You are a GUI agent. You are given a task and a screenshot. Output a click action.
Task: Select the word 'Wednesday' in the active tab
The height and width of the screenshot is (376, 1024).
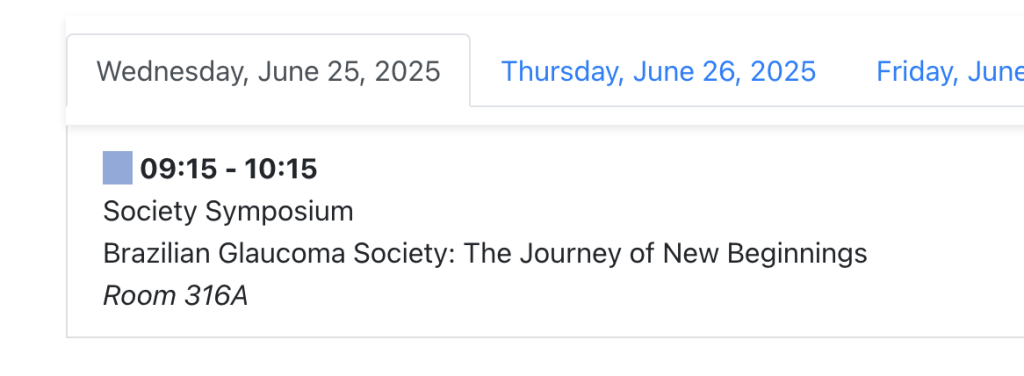pos(172,71)
